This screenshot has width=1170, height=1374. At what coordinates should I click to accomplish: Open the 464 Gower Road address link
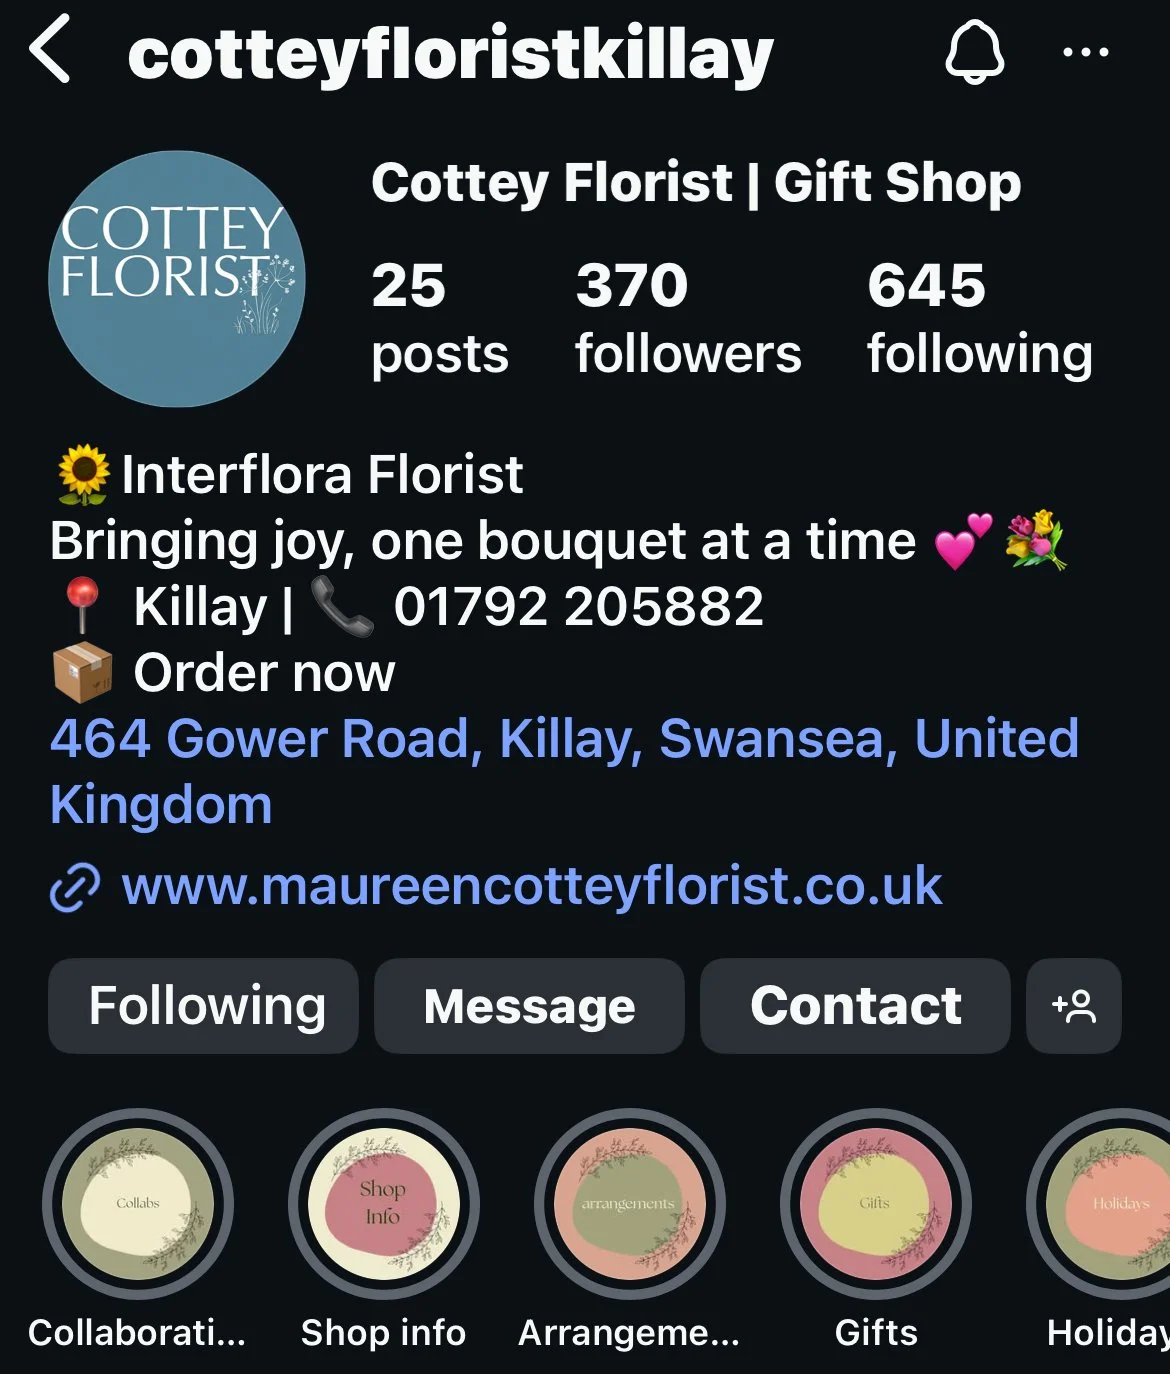coord(565,772)
